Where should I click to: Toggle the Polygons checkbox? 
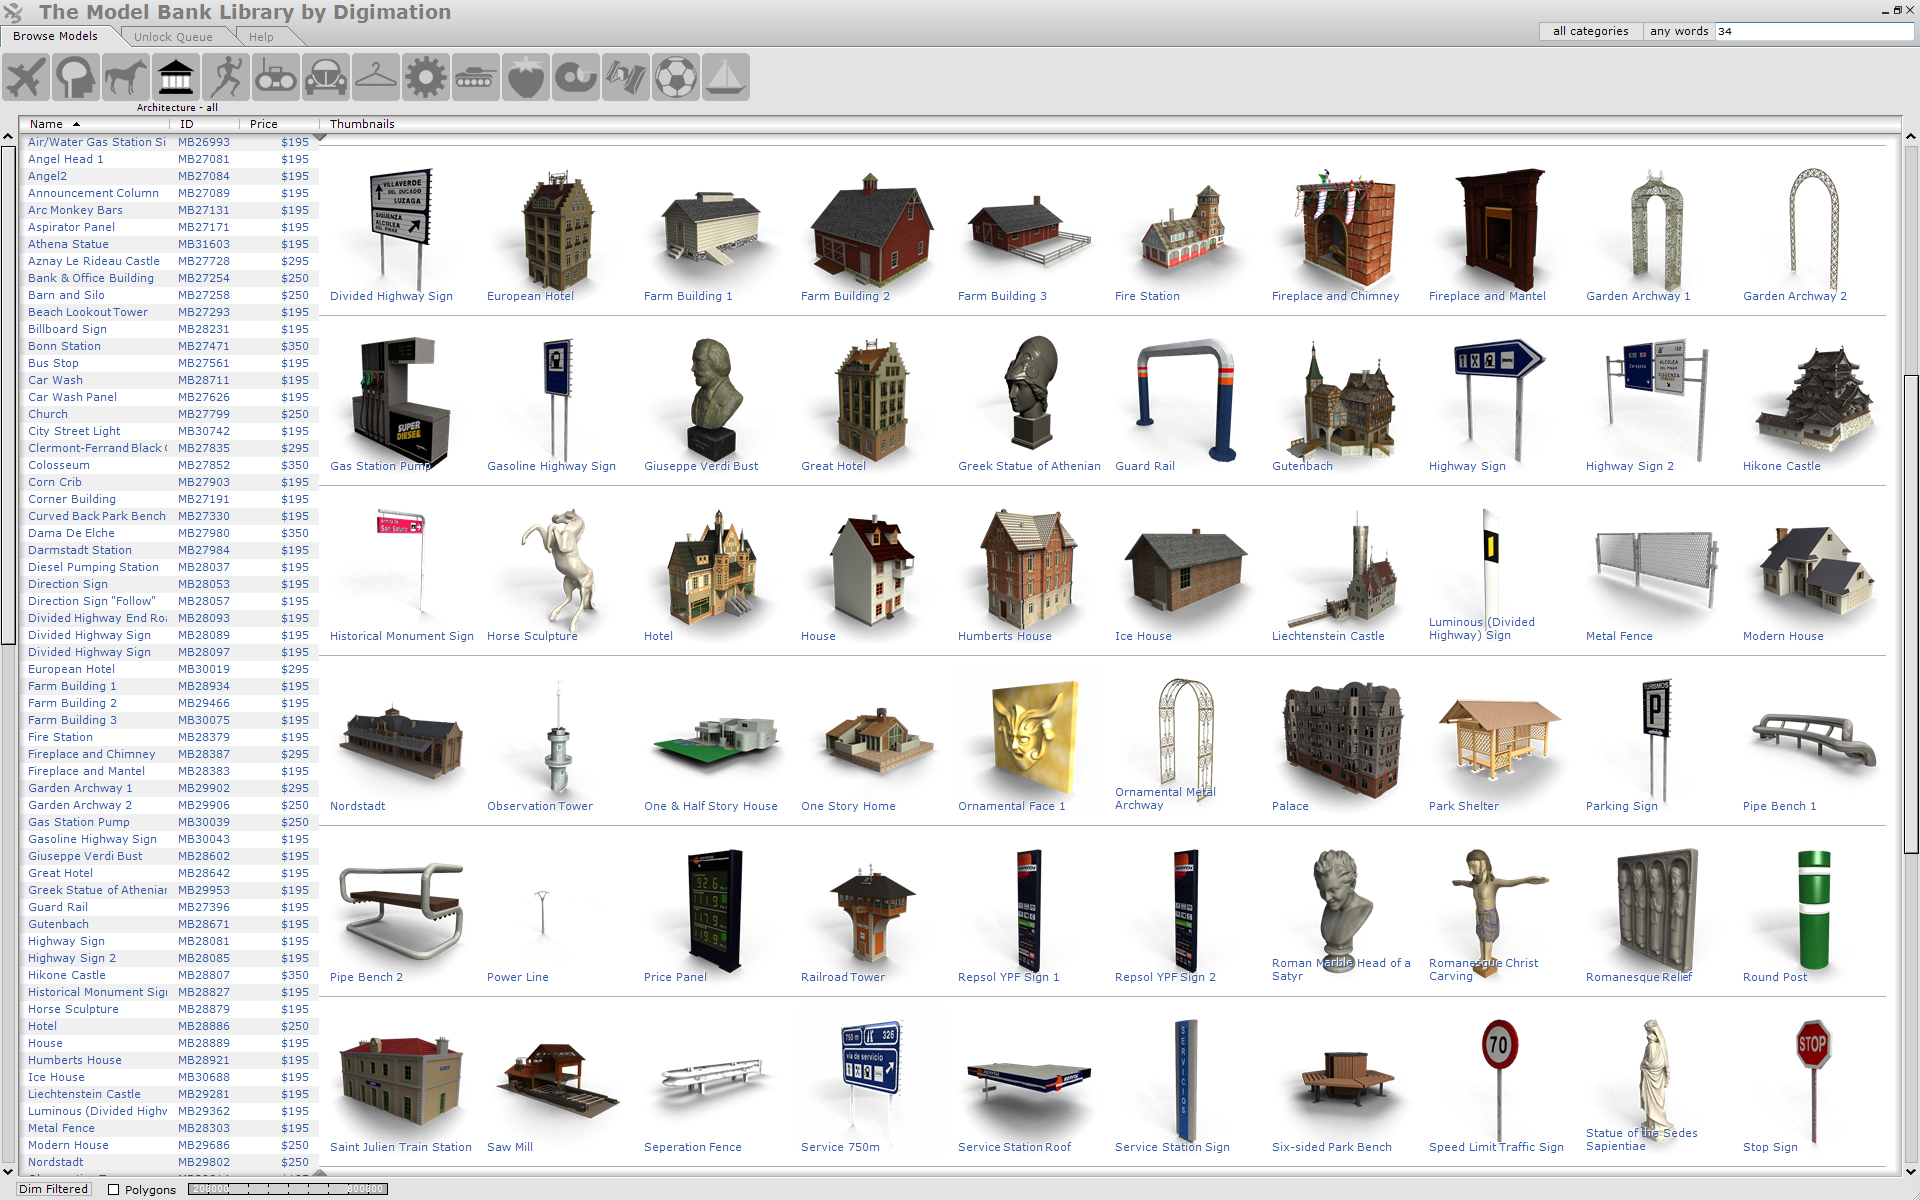(x=114, y=1190)
